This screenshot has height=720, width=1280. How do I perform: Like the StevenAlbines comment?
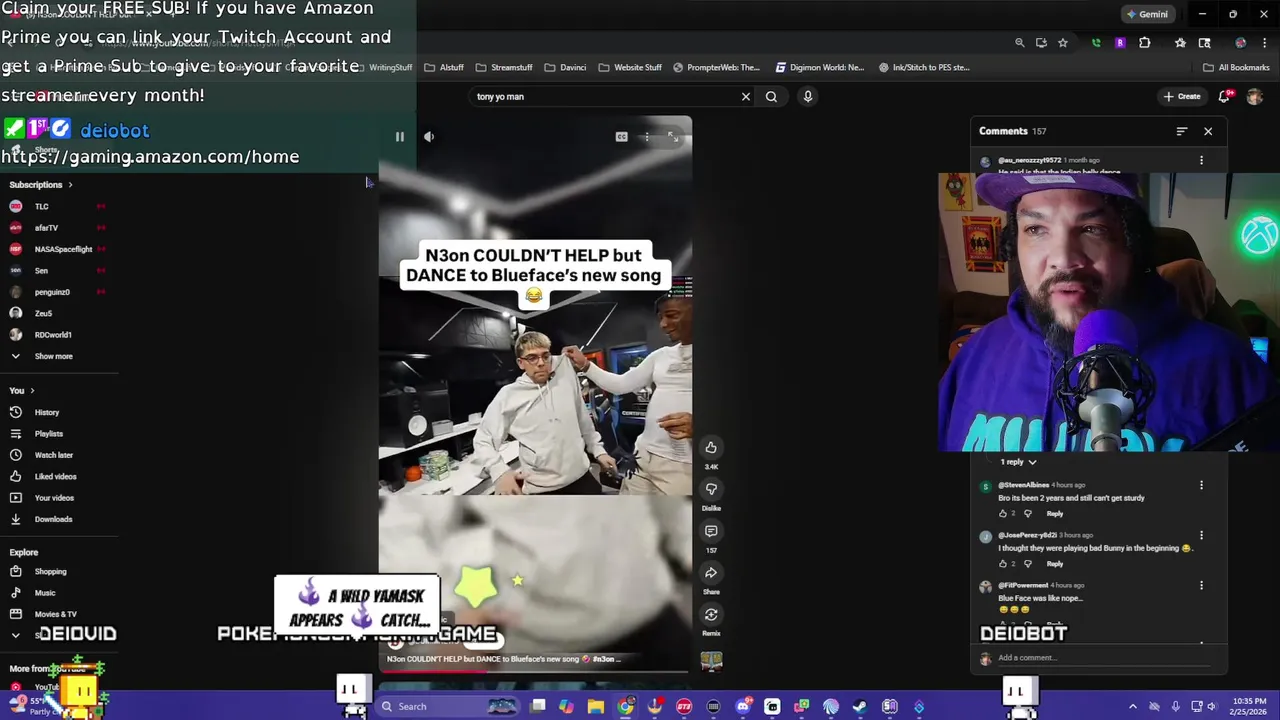[x=1003, y=513]
